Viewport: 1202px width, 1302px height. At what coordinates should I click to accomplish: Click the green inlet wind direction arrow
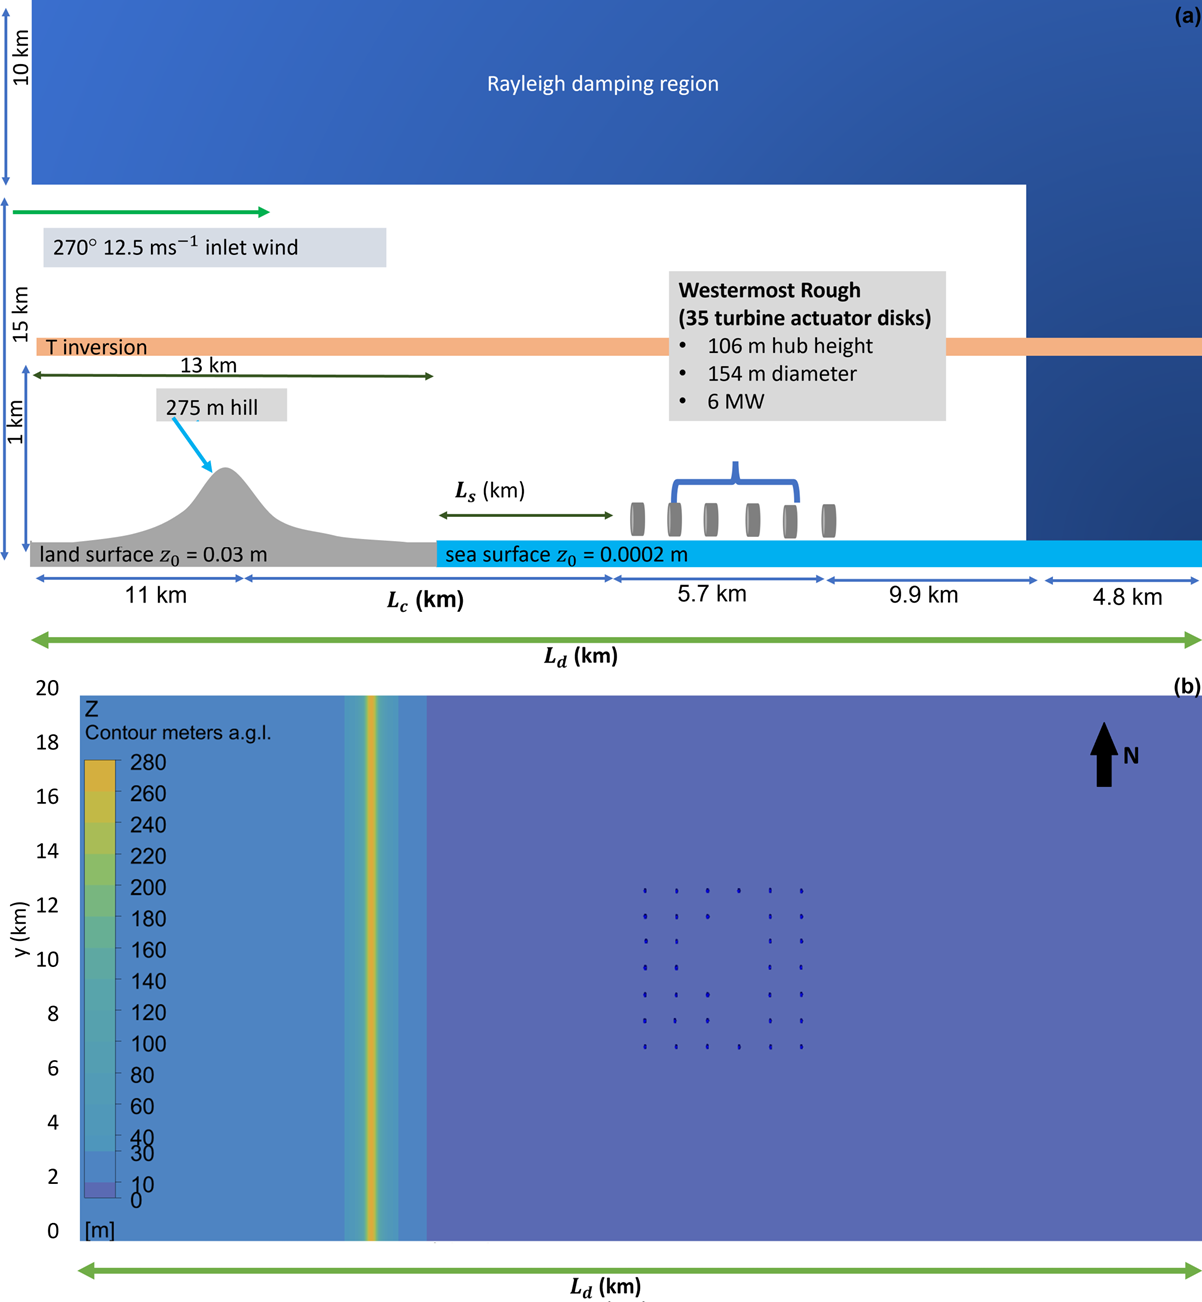141,212
